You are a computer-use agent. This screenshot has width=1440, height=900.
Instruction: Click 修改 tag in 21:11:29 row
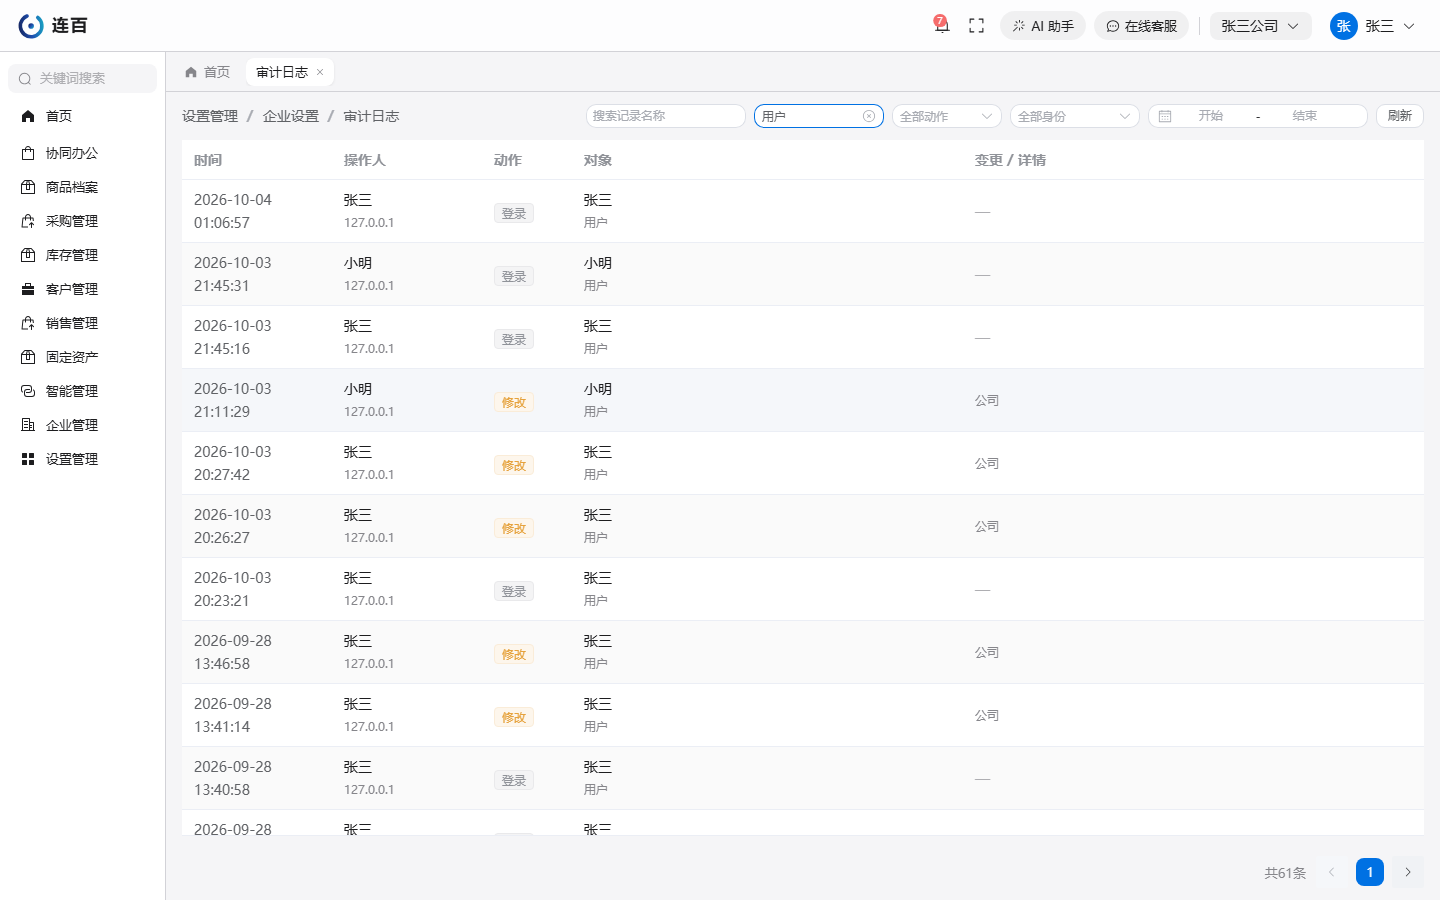point(514,402)
